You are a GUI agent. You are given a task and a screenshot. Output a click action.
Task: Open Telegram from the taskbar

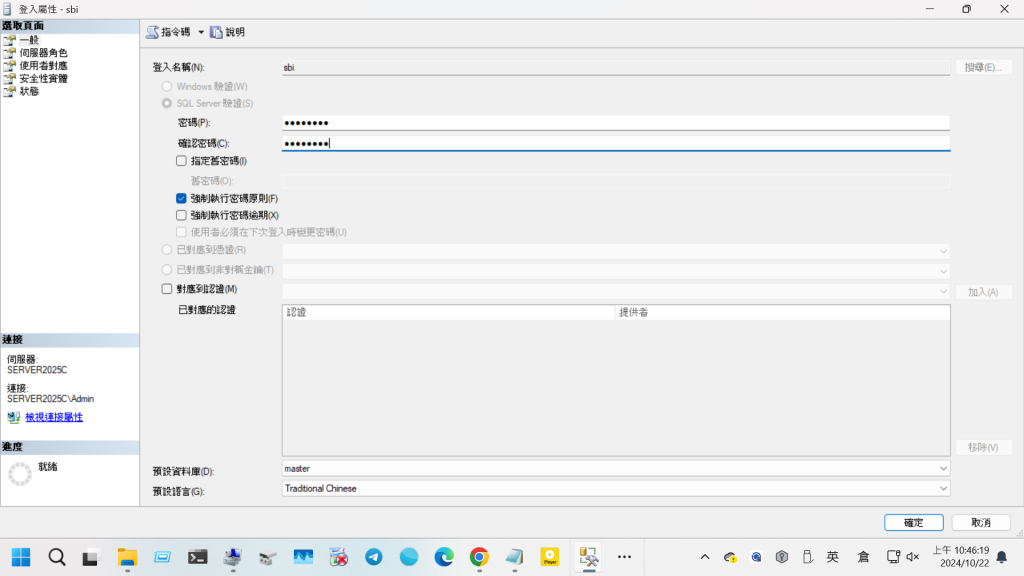373,557
